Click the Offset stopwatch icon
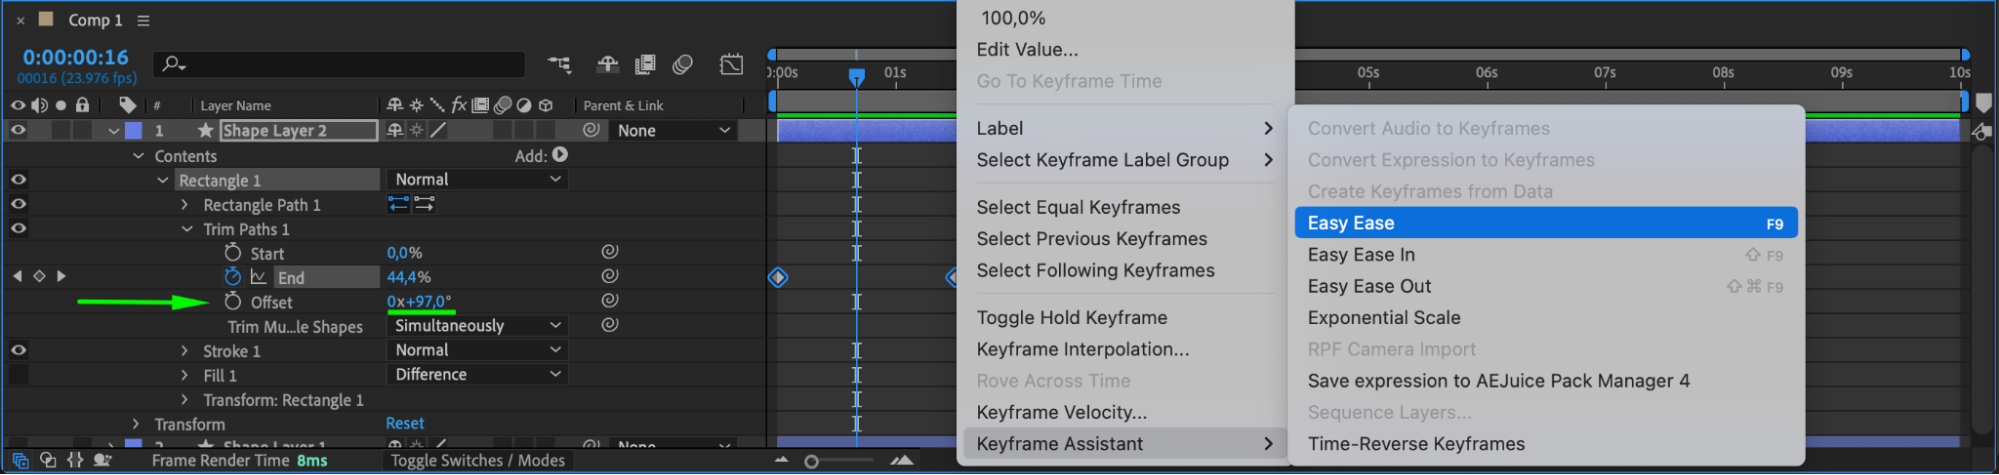The width and height of the screenshot is (1999, 475). point(233,301)
